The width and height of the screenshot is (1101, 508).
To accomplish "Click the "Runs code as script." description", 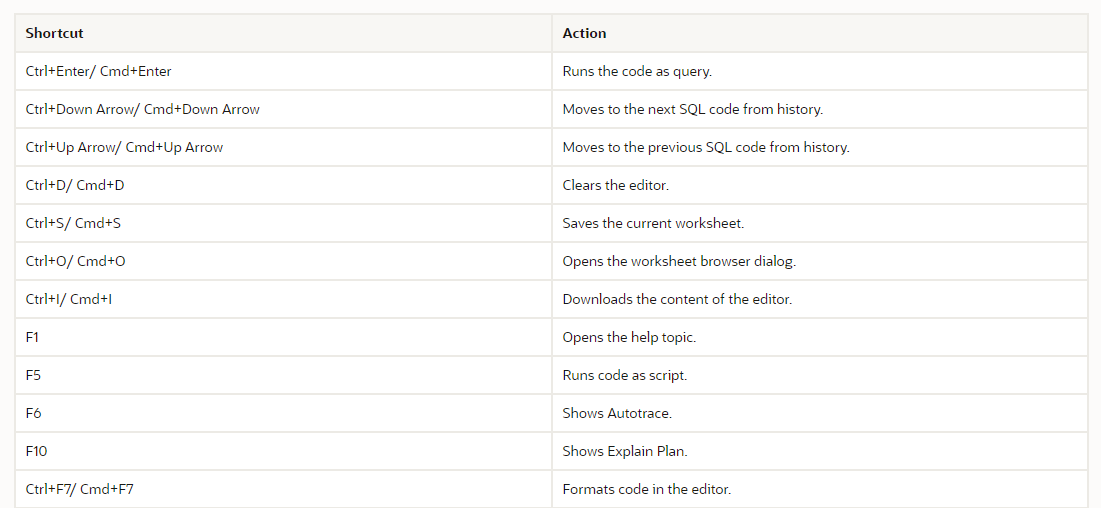I will (624, 375).
